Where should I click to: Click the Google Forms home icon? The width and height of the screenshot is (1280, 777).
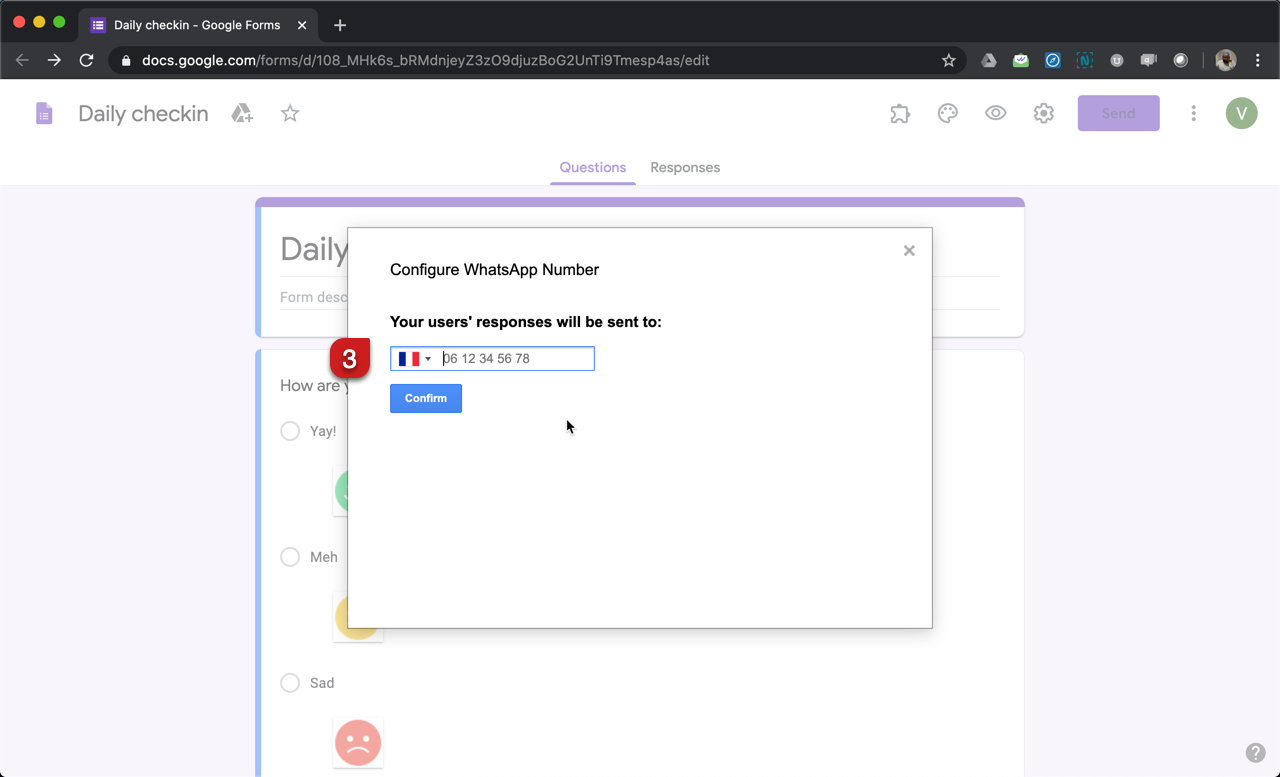tap(44, 114)
